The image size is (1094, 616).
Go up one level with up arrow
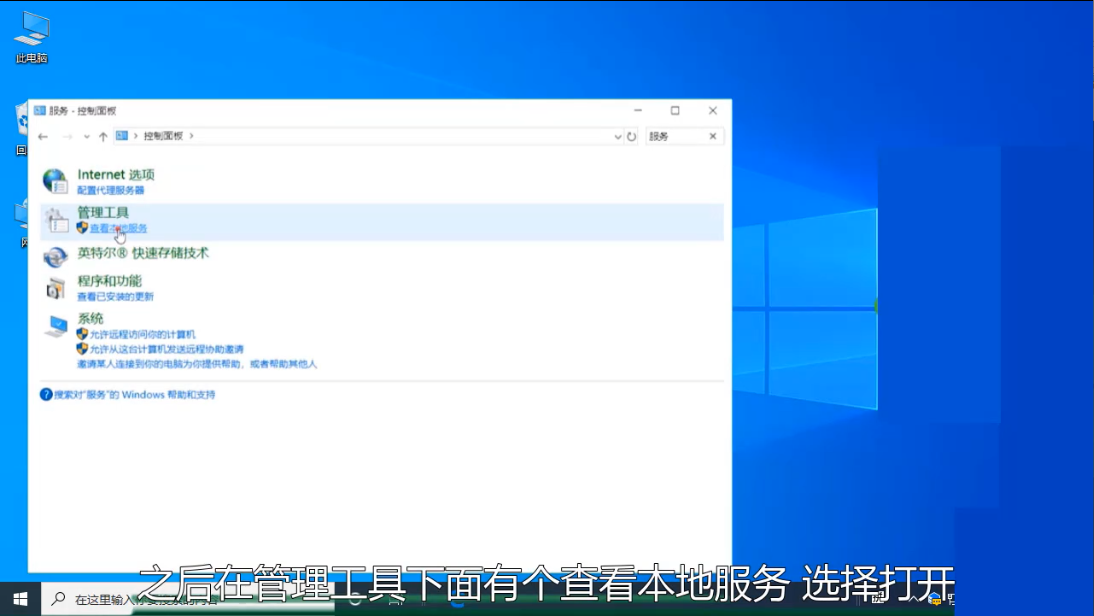pyautogui.click(x=103, y=136)
